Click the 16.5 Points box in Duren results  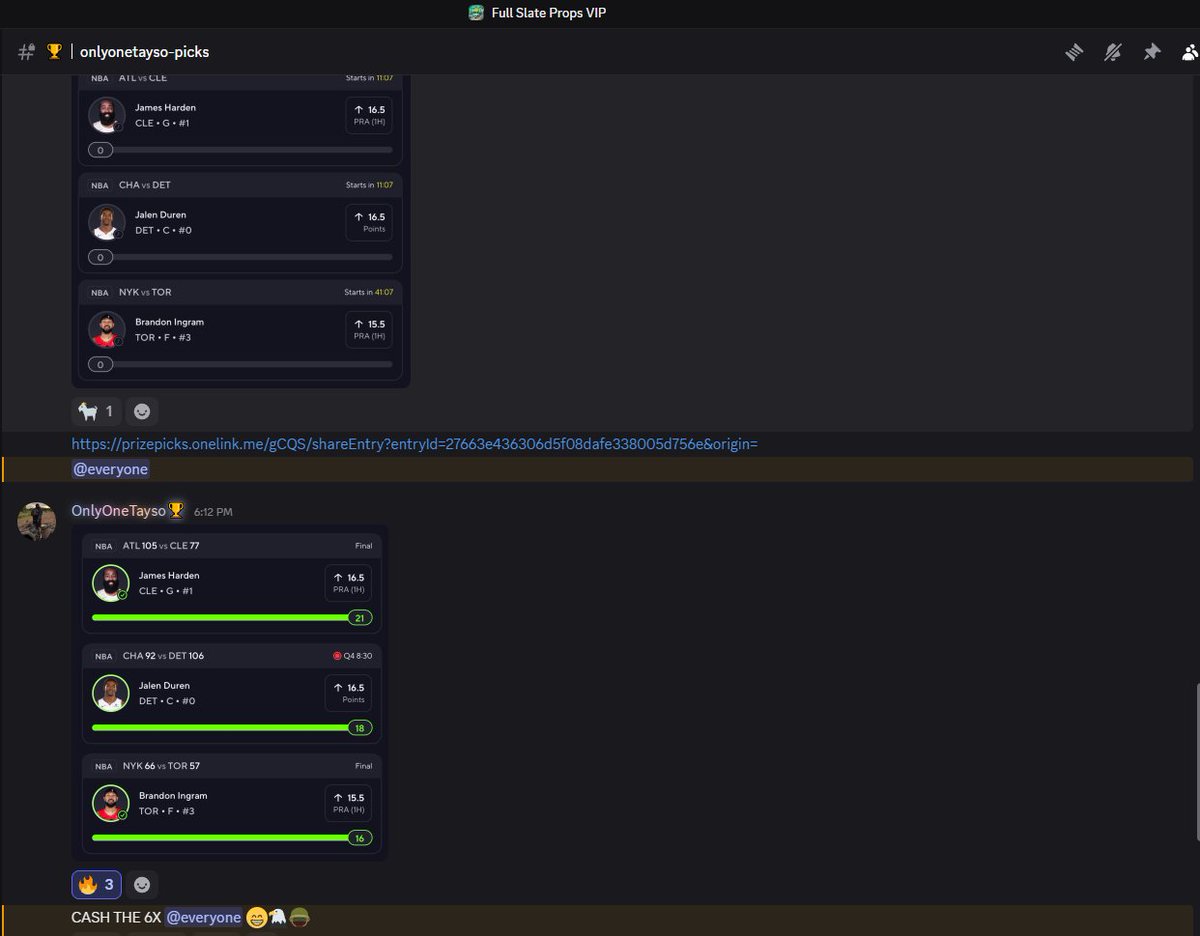[x=349, y=693]
